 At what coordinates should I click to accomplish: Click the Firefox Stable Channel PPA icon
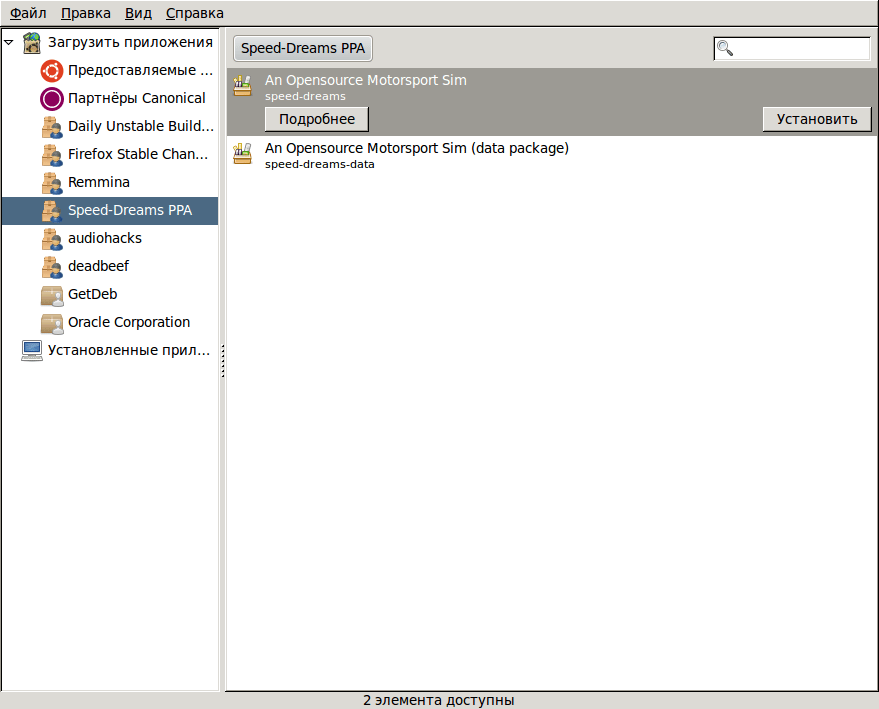tap(52, 155)
